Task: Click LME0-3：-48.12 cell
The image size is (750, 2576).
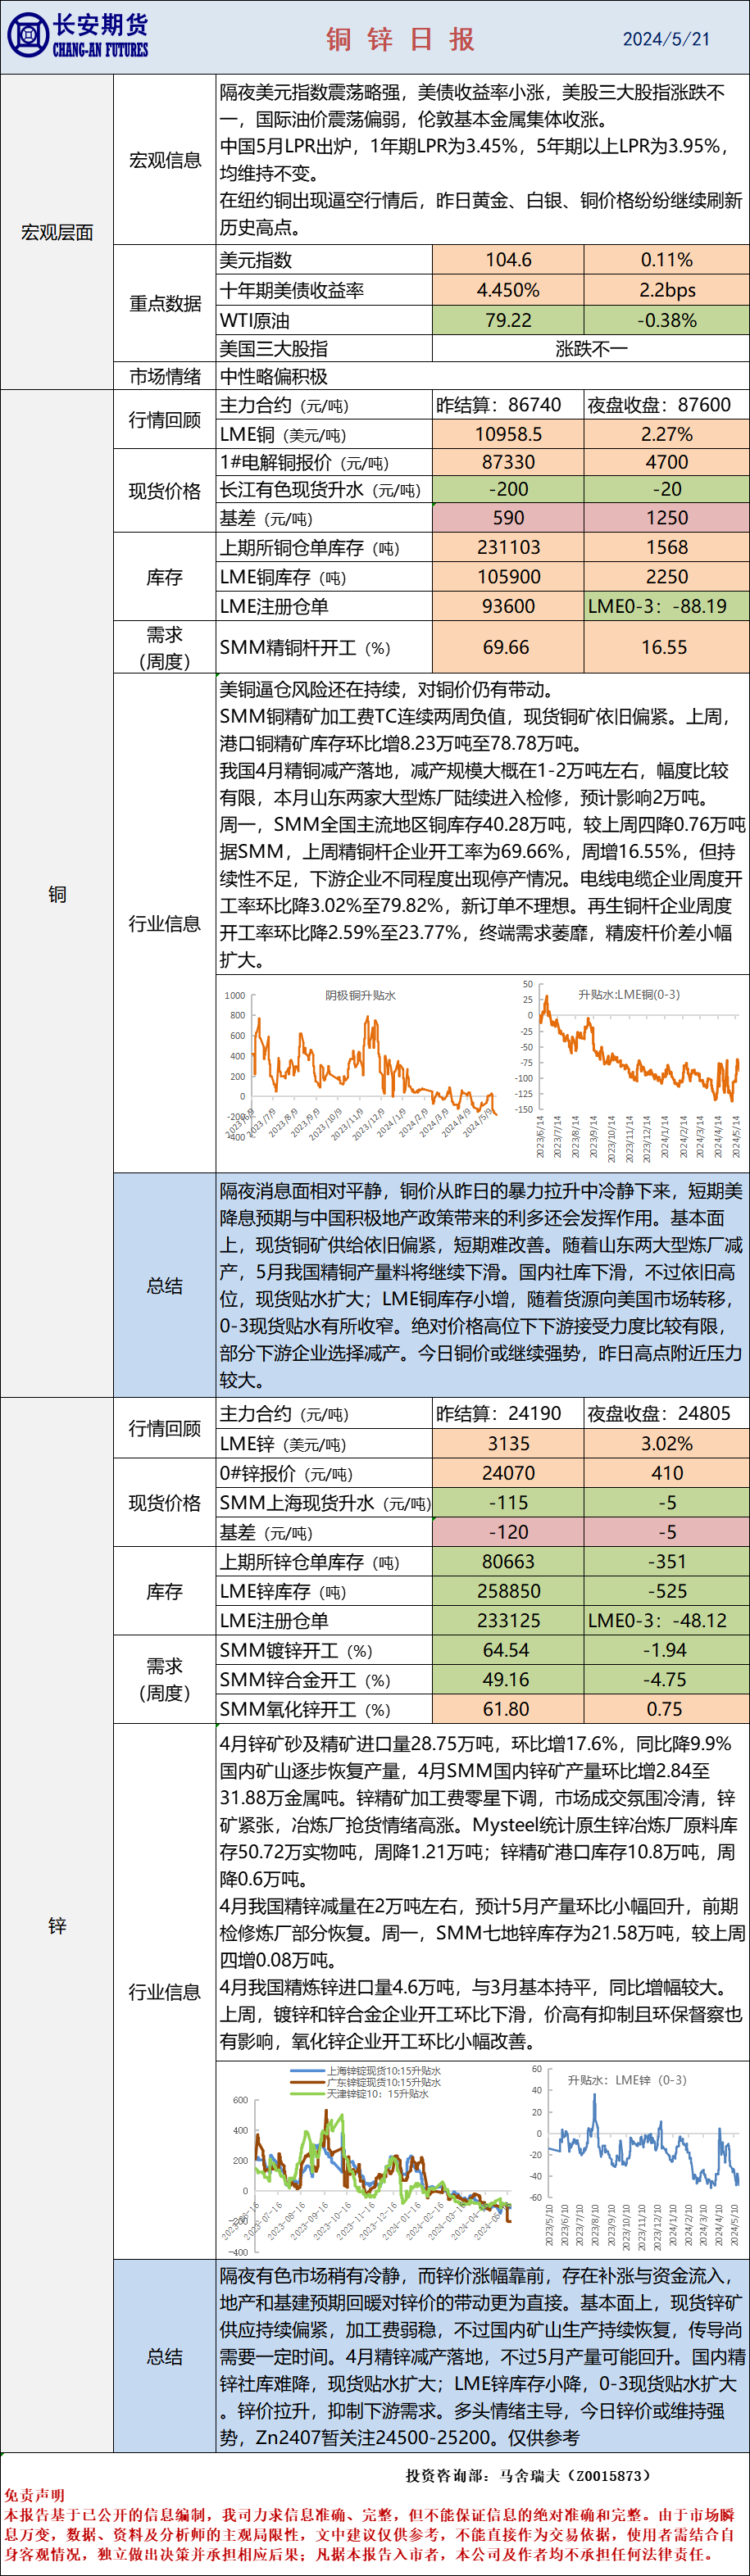Action: pos(667,1620)
